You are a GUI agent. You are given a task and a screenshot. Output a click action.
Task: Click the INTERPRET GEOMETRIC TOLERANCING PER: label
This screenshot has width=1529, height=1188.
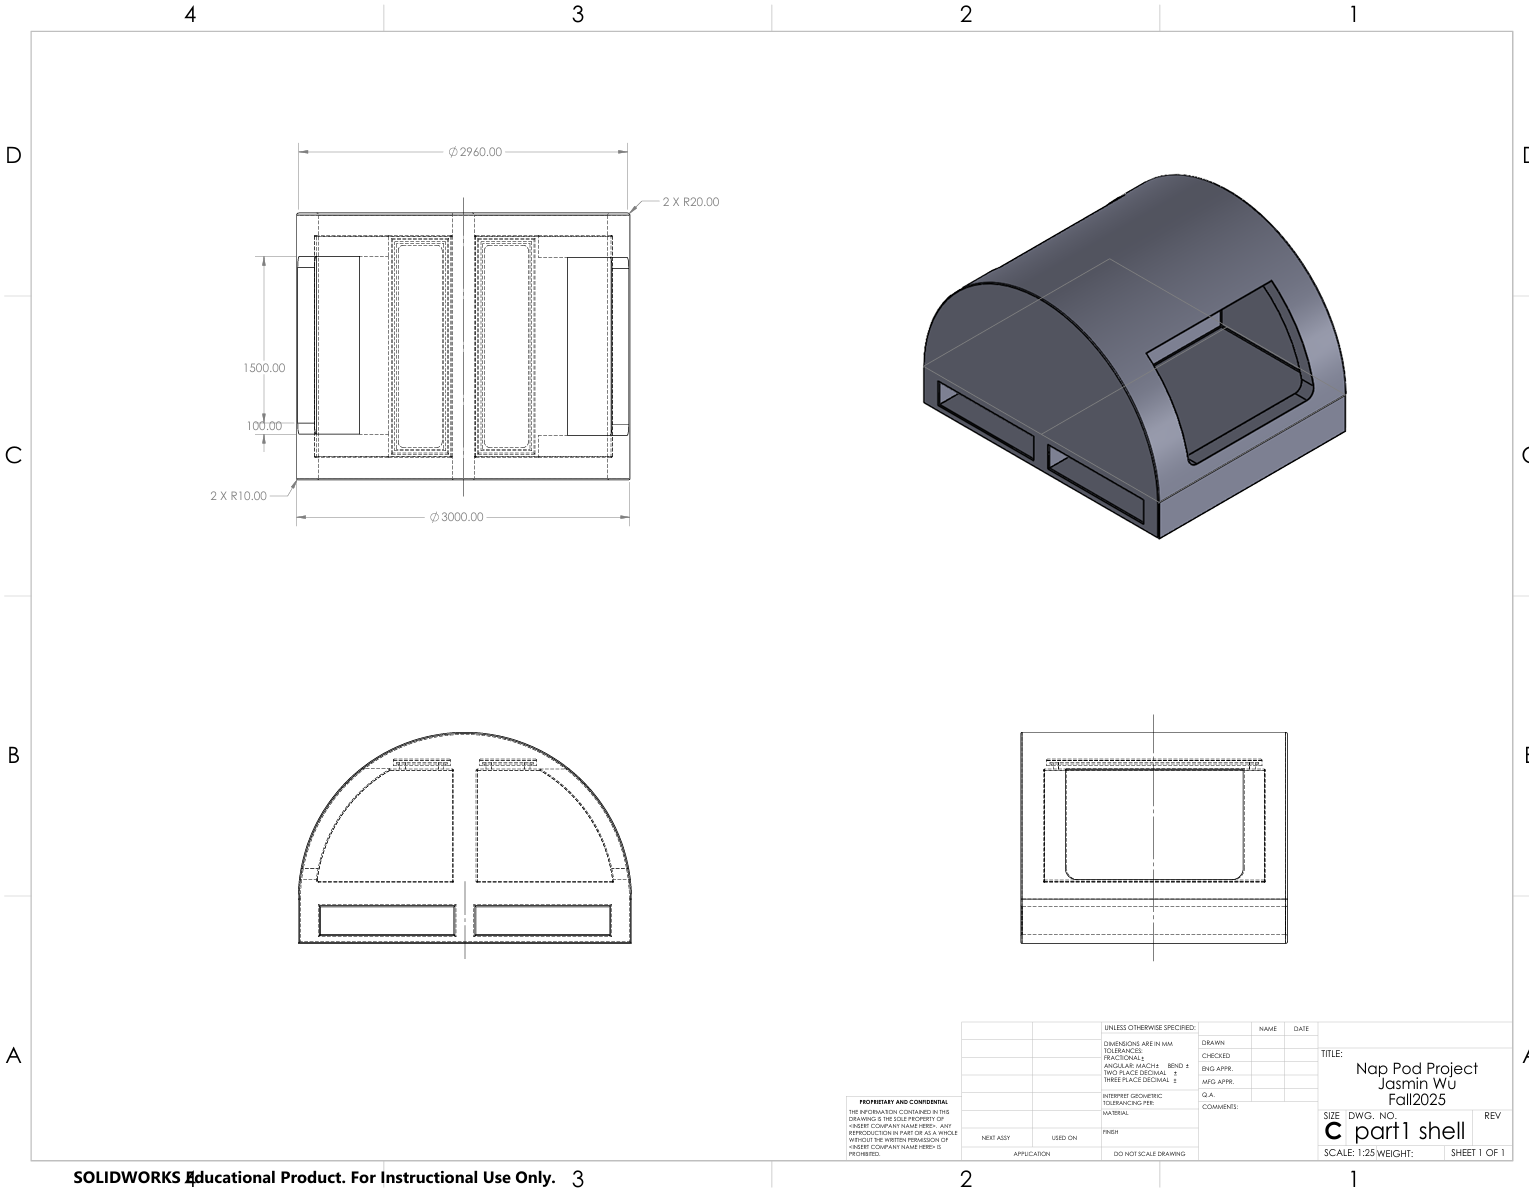click(x=1133, y=1099)
